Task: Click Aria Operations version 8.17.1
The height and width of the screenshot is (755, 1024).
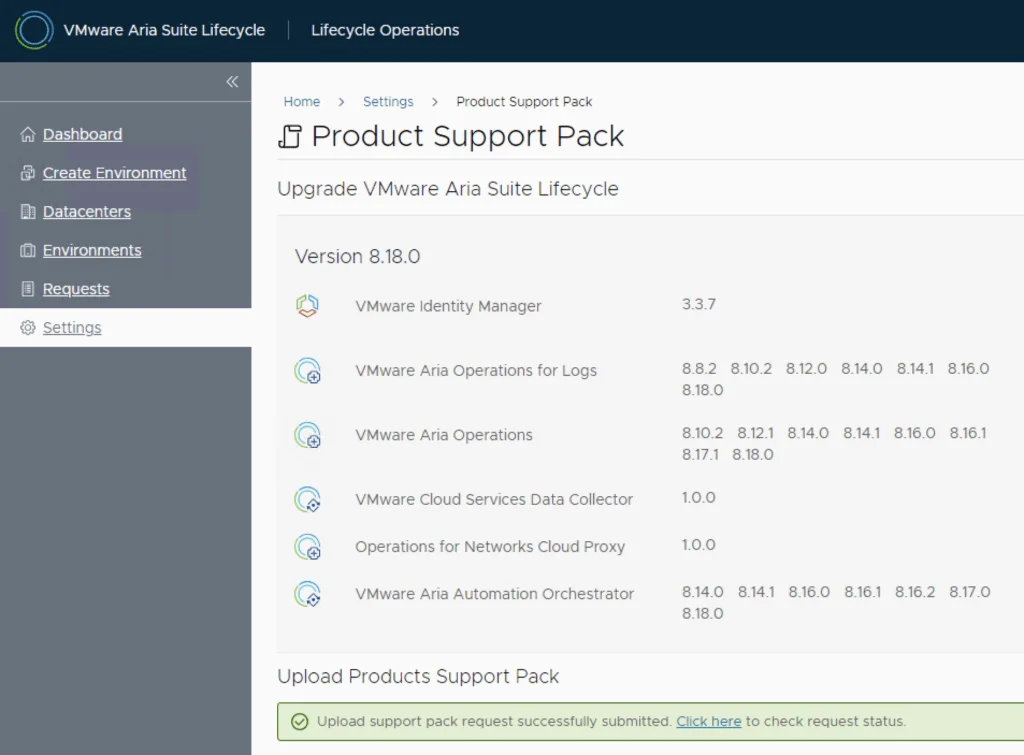Action: 700,455
